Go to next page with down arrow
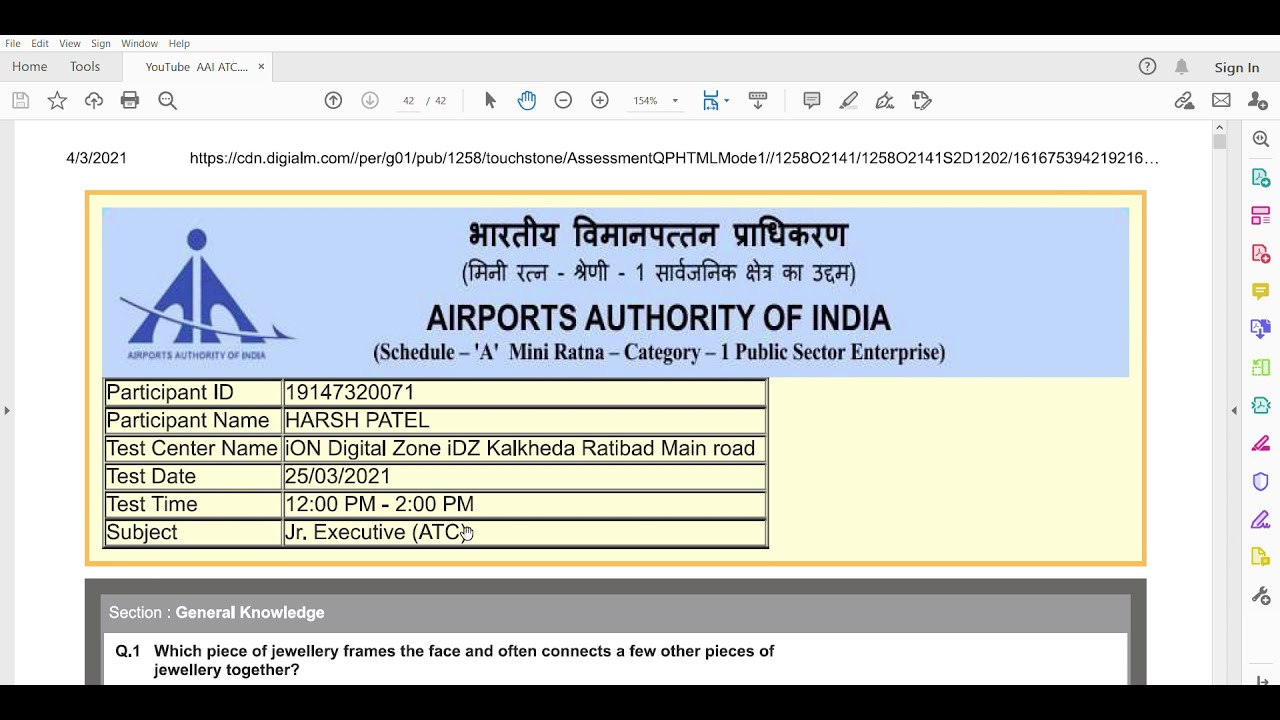Viewport: 1280px width, 720px height. (370, 100)
